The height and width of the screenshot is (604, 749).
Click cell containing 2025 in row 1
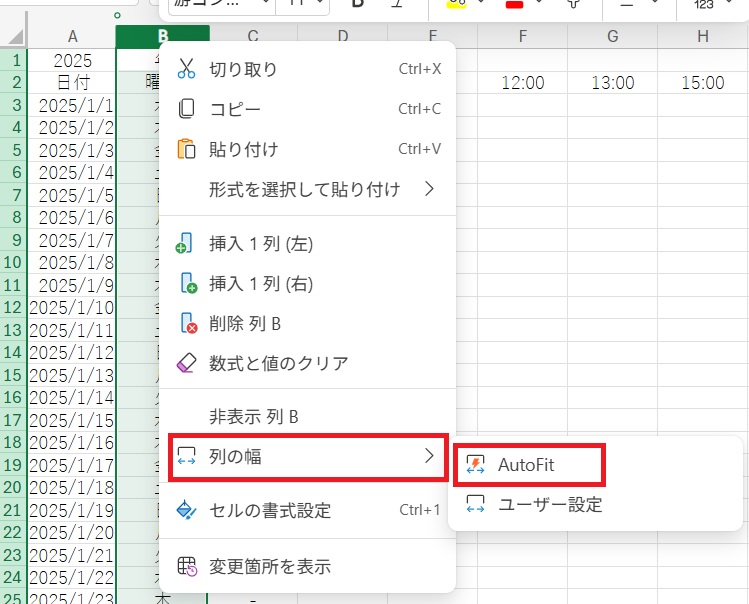pos(72,60)
